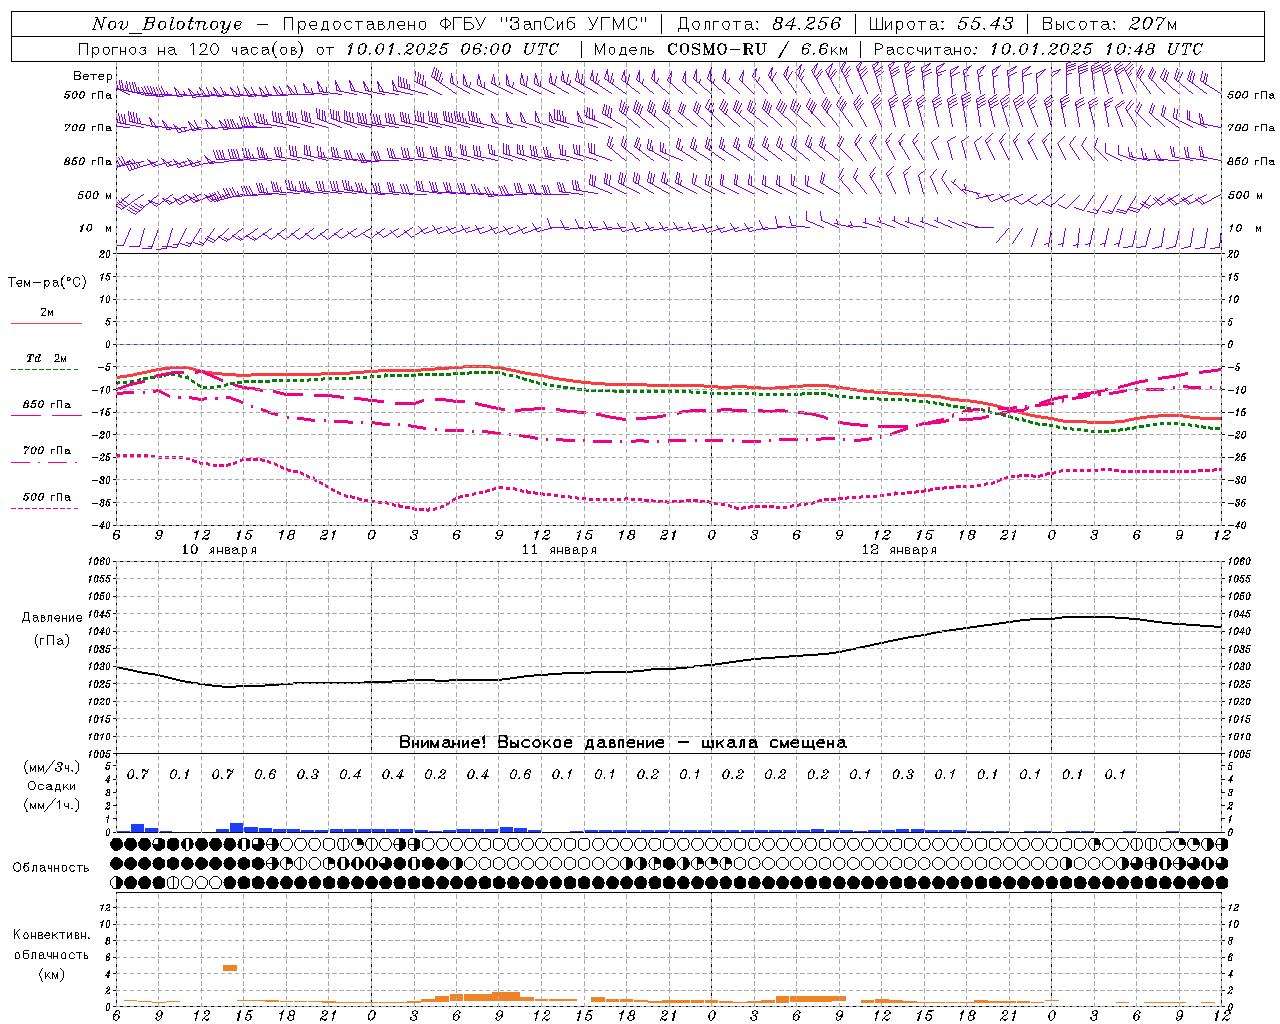Click the forecast start time 10.01.2025 06:00 UTC
This screenshot has height=1024, width=1280.
click(453, 49)
